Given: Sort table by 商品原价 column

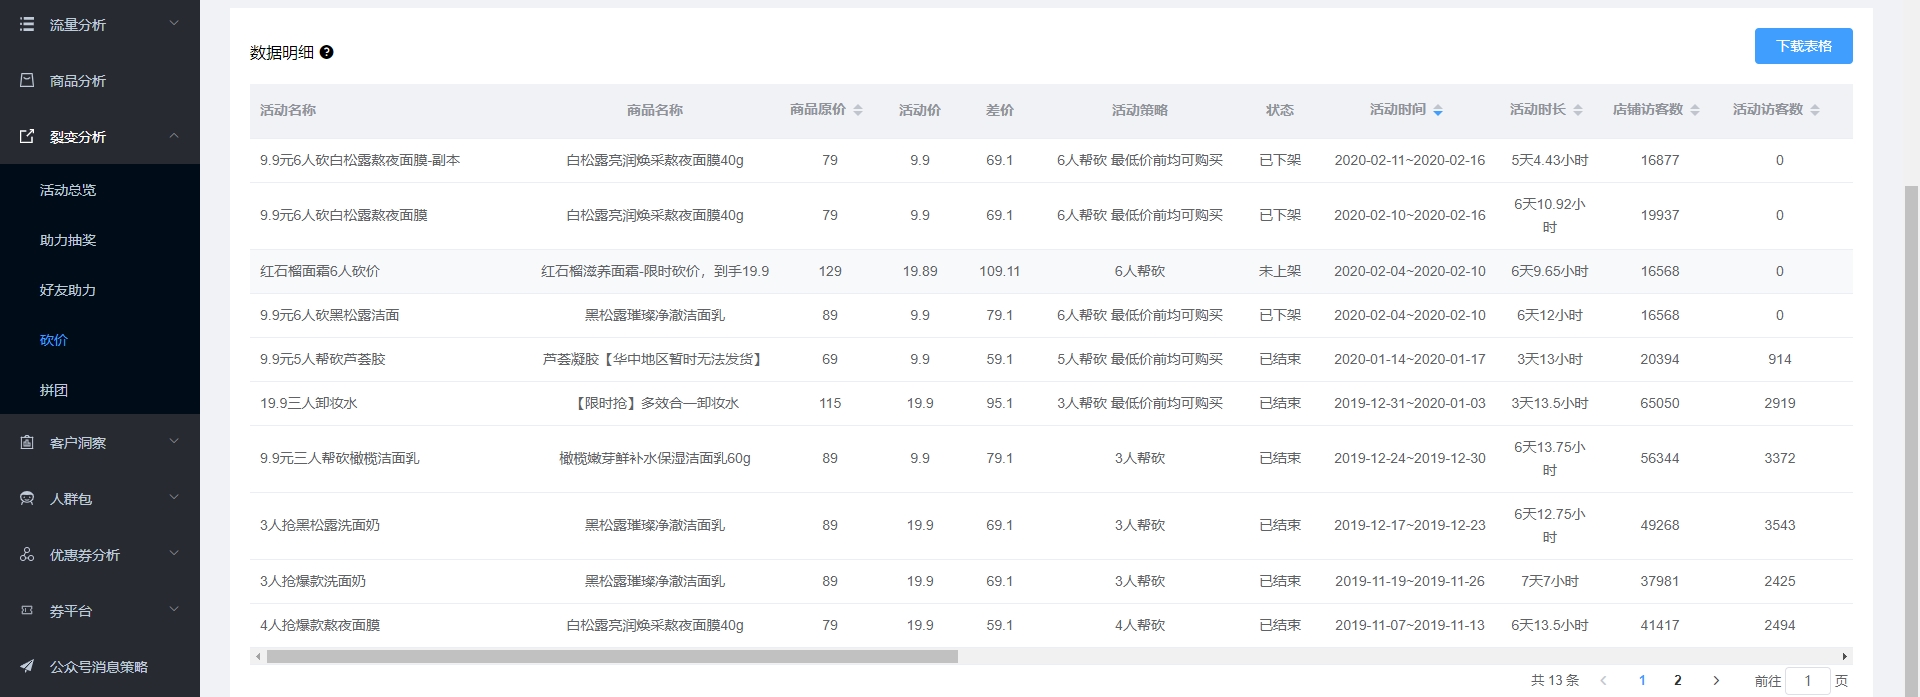Looking at the screenshot, I should [857, 110].
